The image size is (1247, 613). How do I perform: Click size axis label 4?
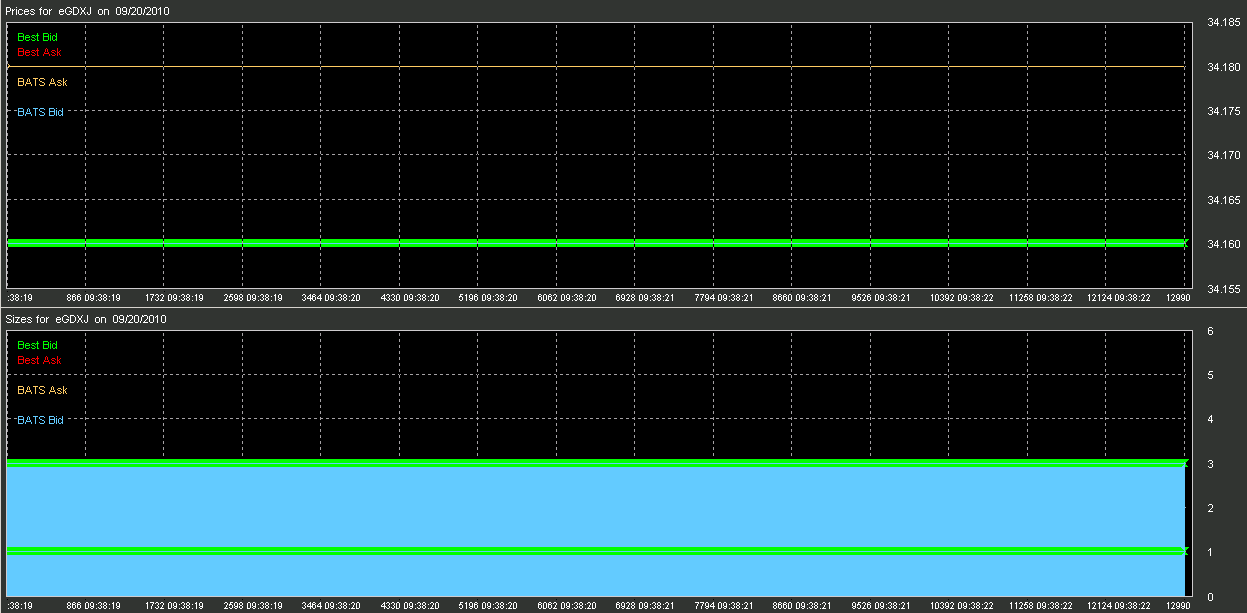(x=1210, y=419)
